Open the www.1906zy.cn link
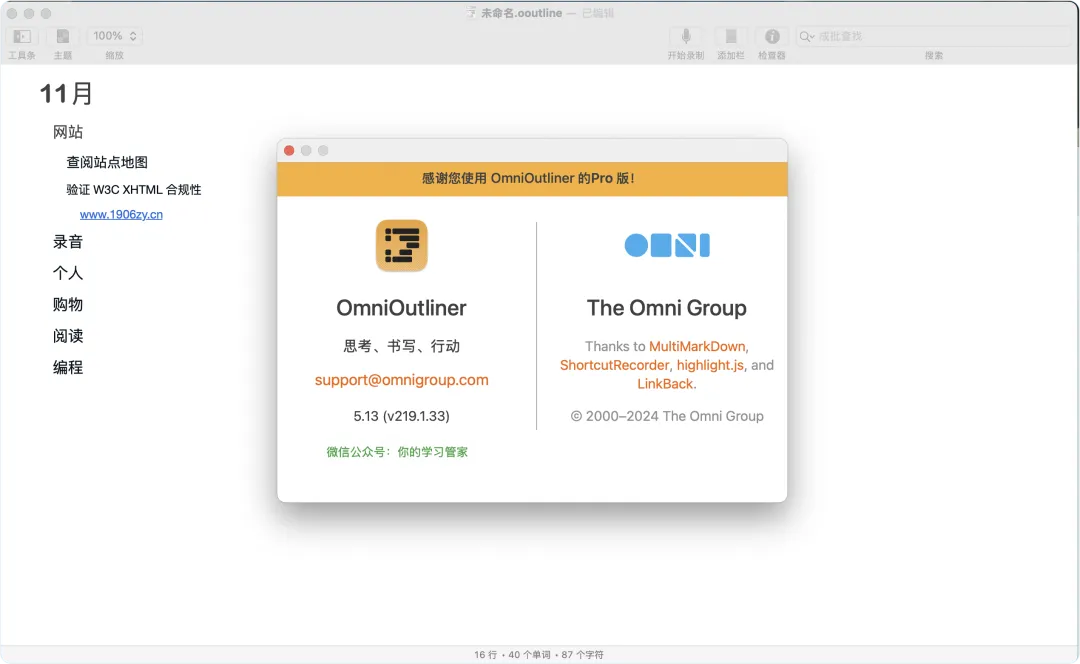This screenshot has height=664, width=1080. 121,214
